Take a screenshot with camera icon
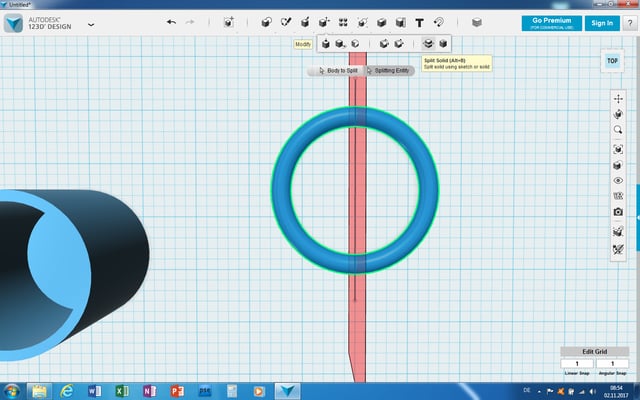 point(618,212)
